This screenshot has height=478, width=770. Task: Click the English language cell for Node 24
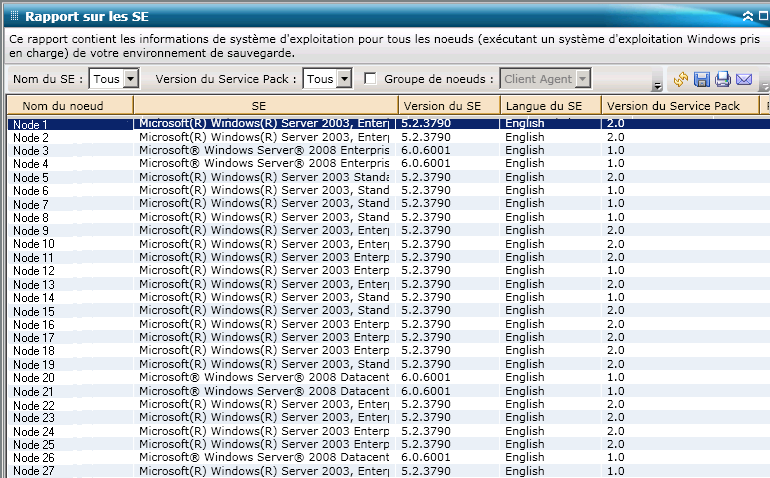coord(525,431)
